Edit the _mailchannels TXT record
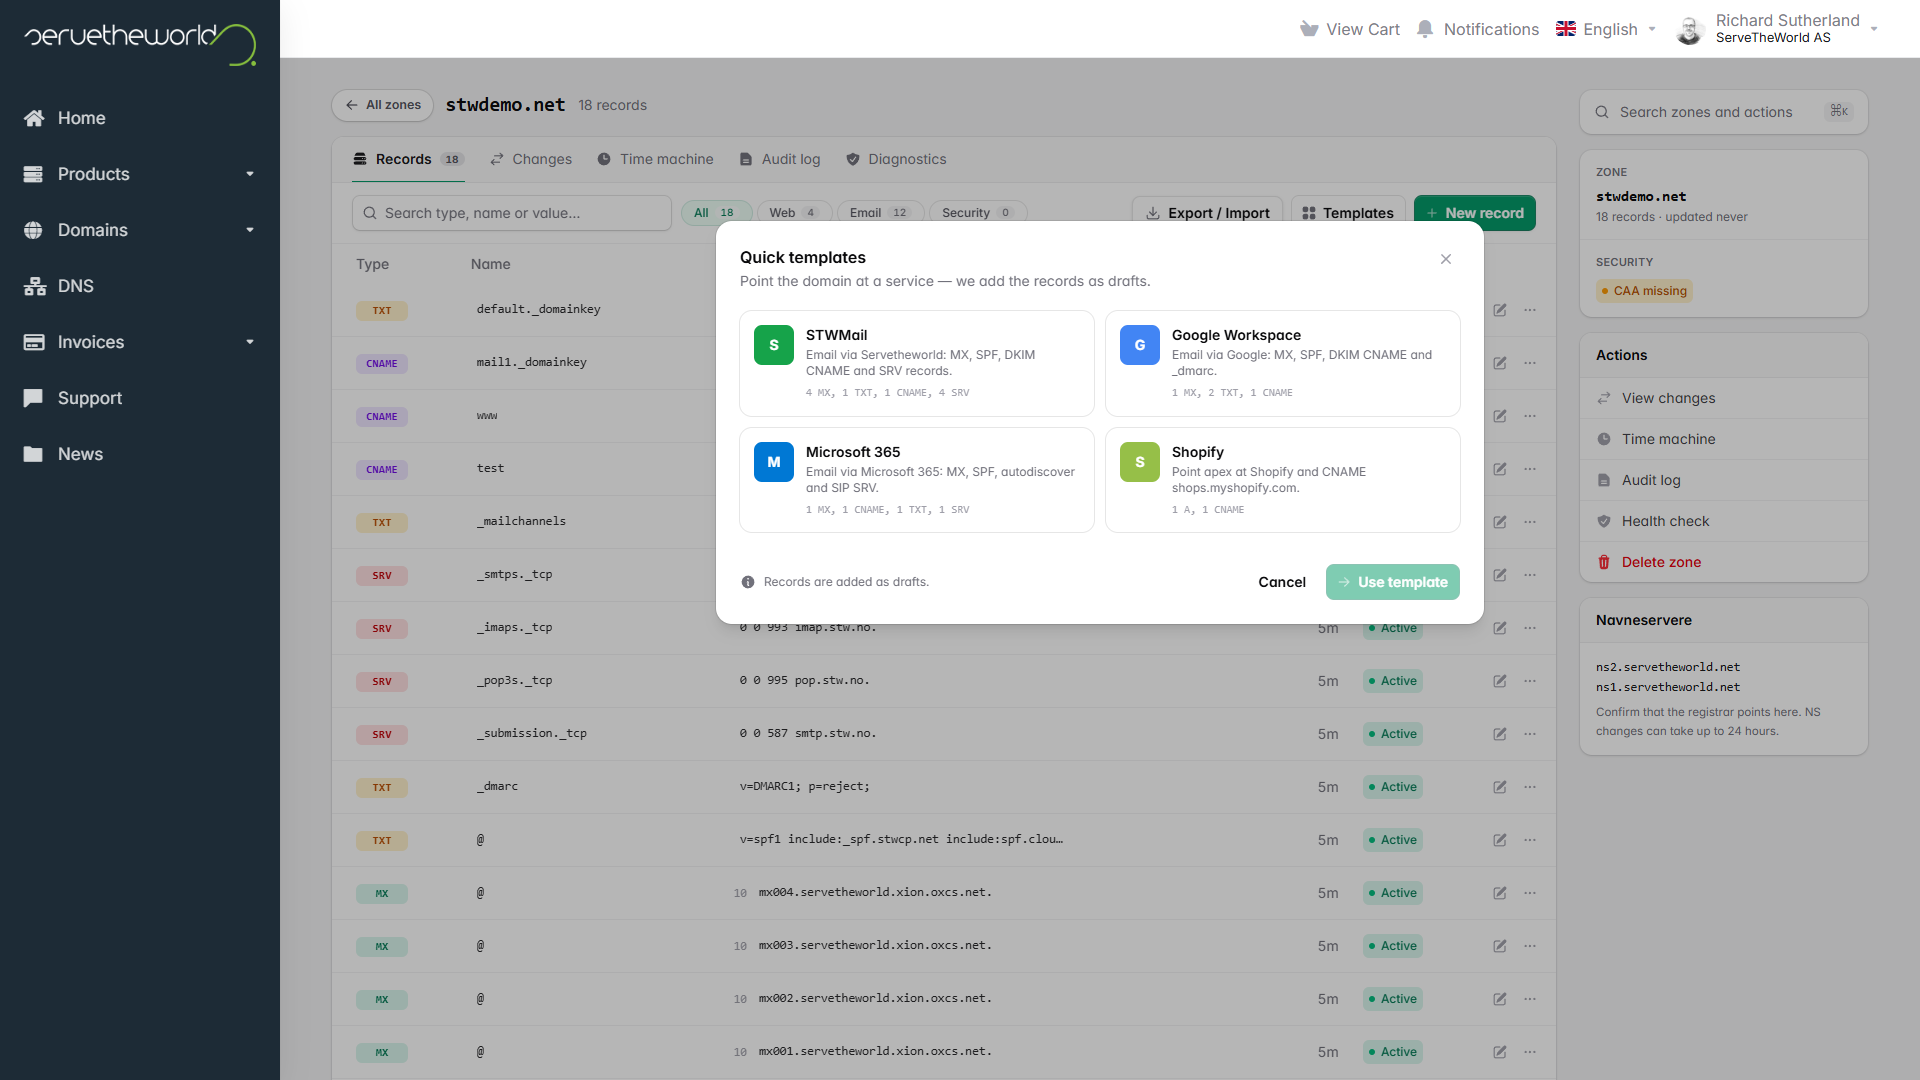The image size is (1920, 1080). coord(1500,522)
